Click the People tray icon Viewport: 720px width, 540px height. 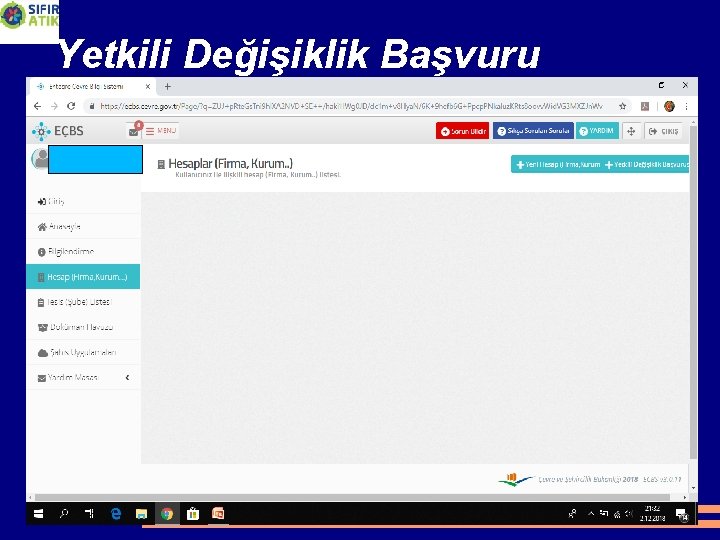point(573,514)
